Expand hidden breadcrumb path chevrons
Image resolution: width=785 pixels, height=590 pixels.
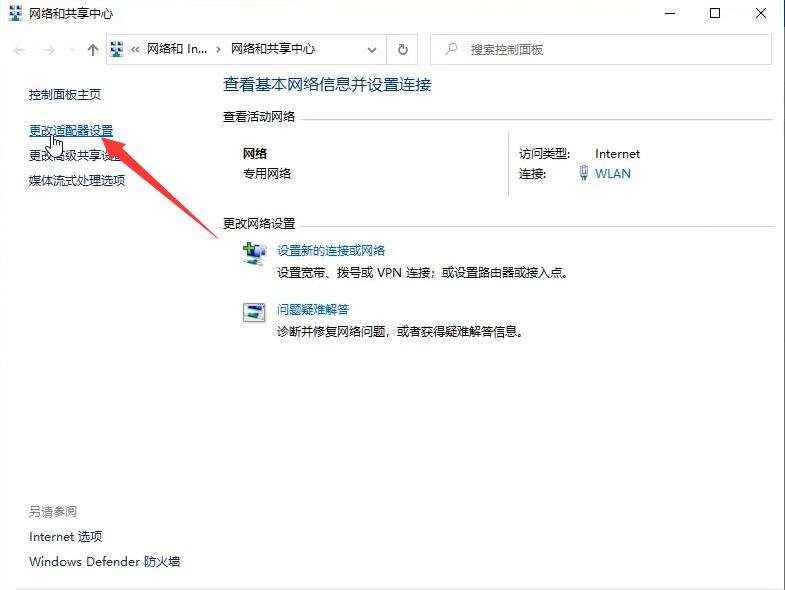(135, 49)
